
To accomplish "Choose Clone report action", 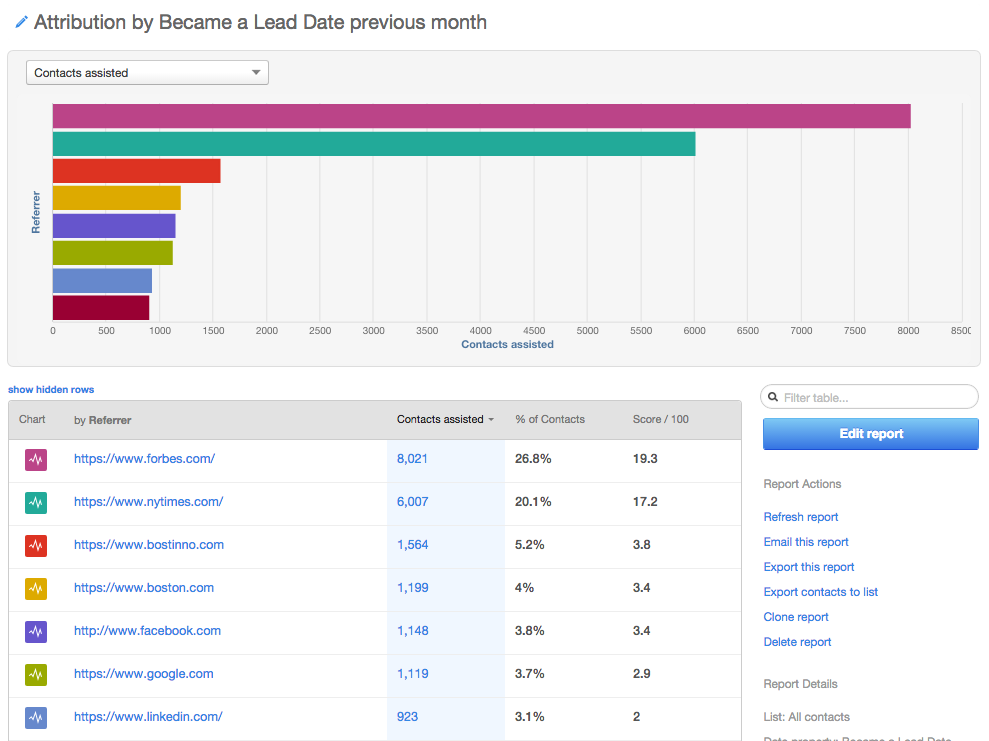I will point(795,617).
